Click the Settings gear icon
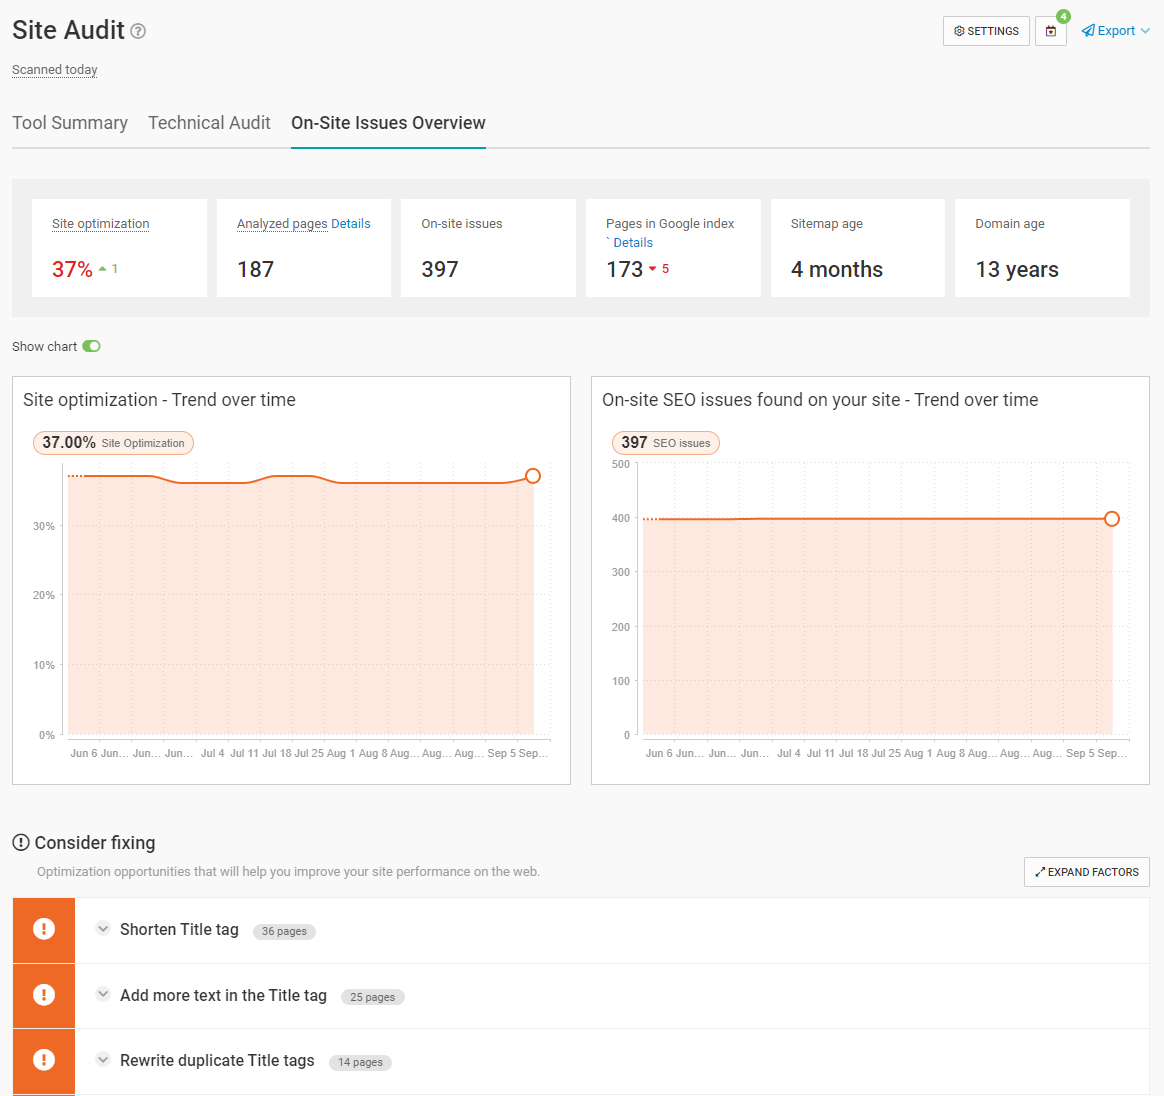The image size is (1164, 1096). (958, 31)
